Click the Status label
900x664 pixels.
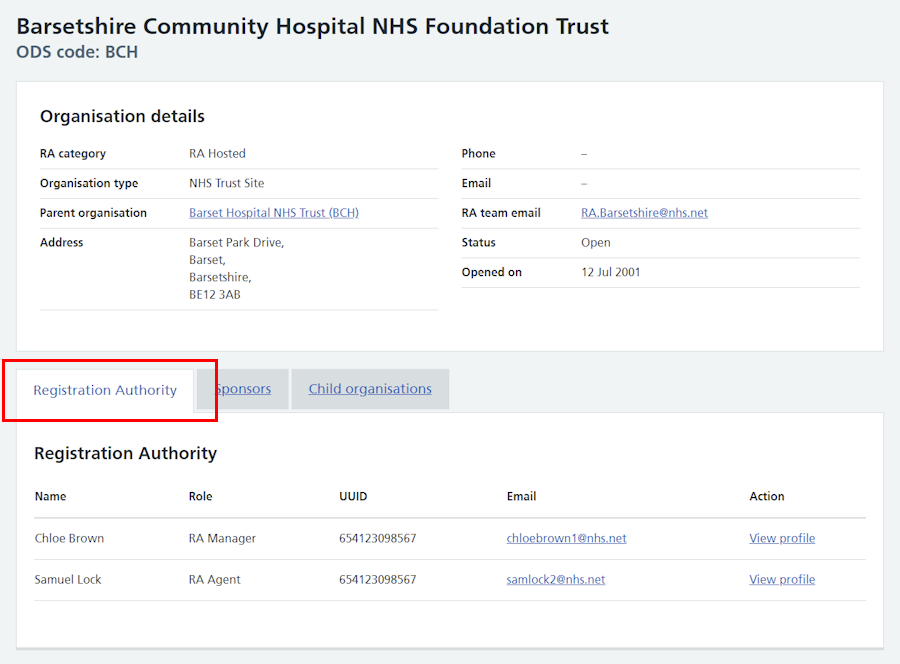(478, 243)
